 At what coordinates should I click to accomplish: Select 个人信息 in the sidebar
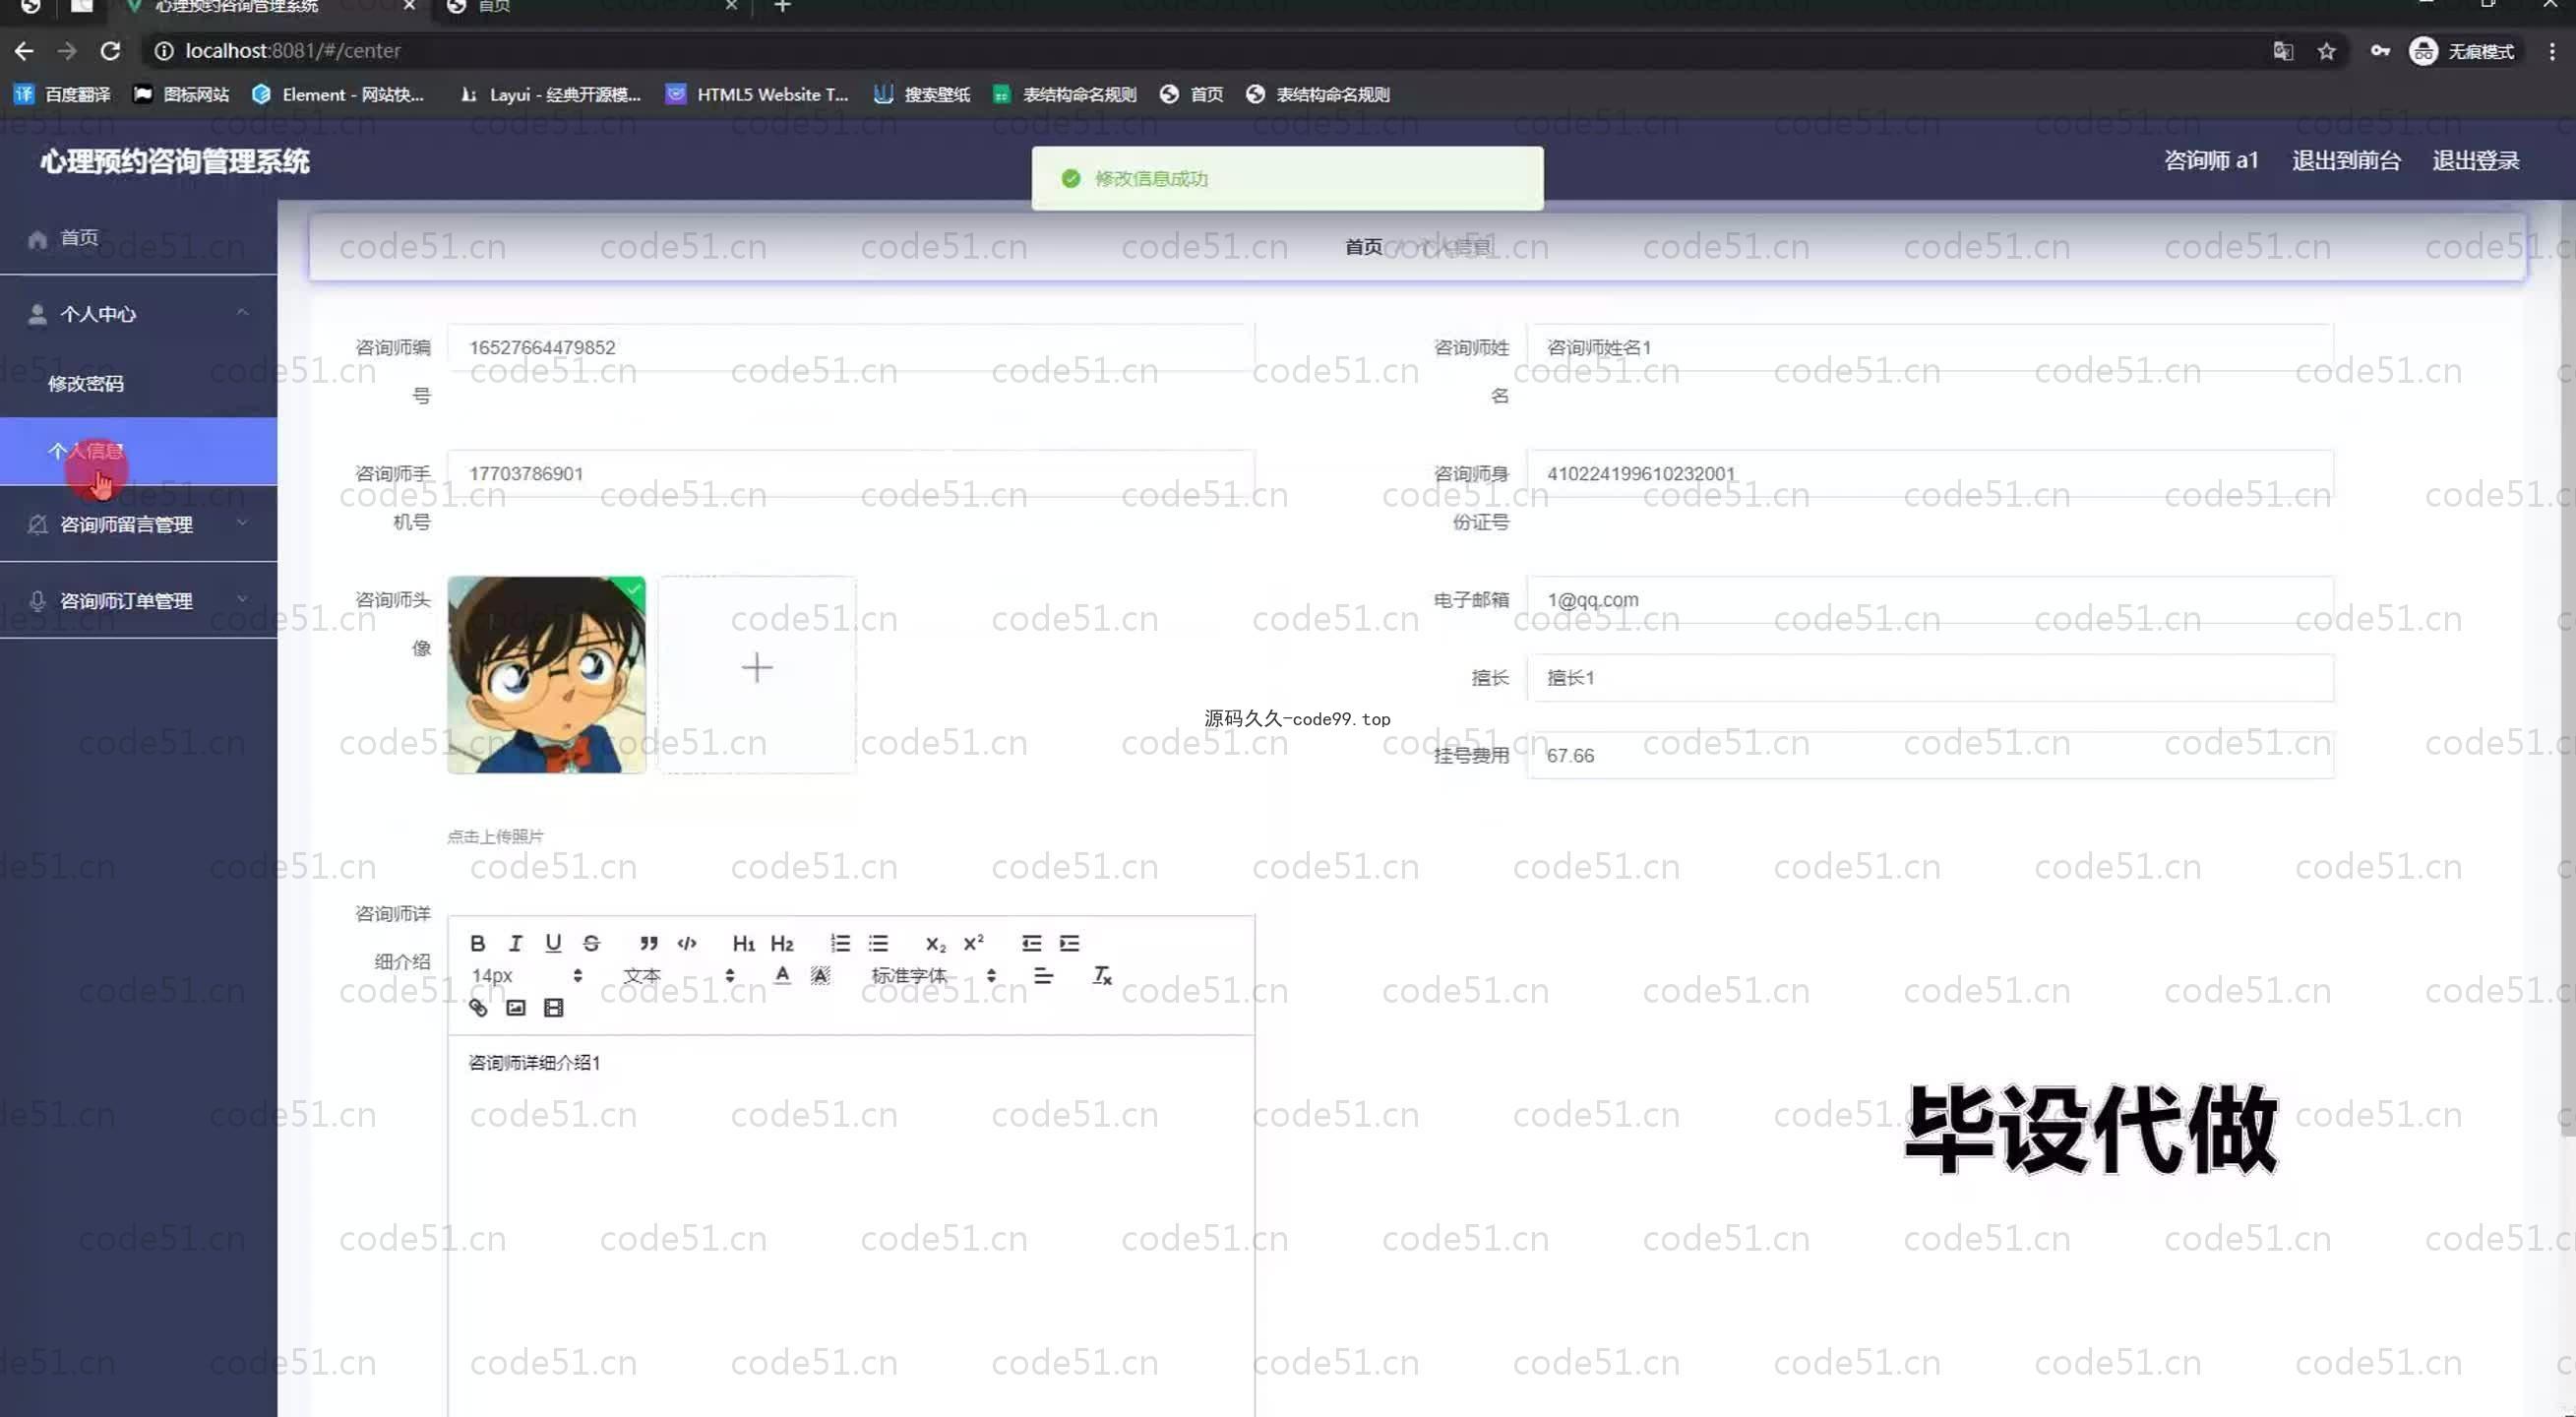138,451
